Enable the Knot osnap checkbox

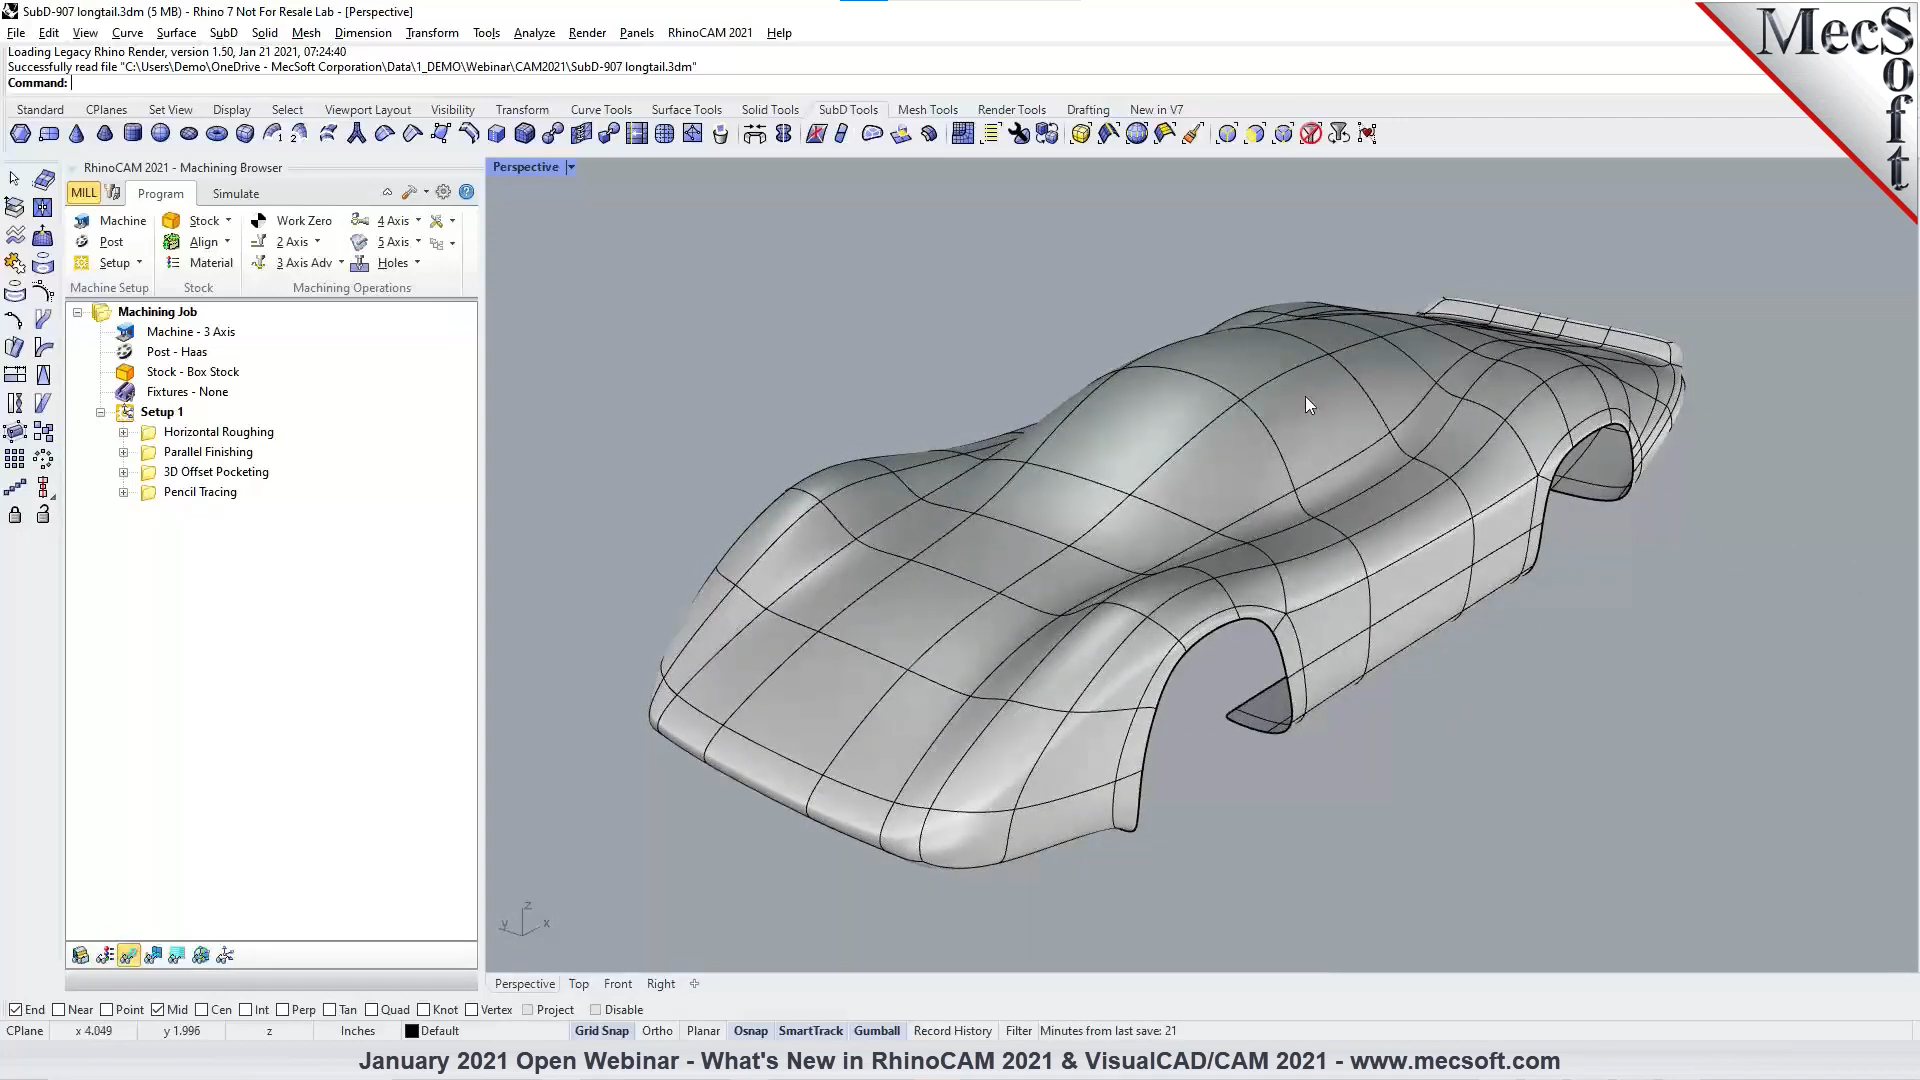pos(423,1010)
